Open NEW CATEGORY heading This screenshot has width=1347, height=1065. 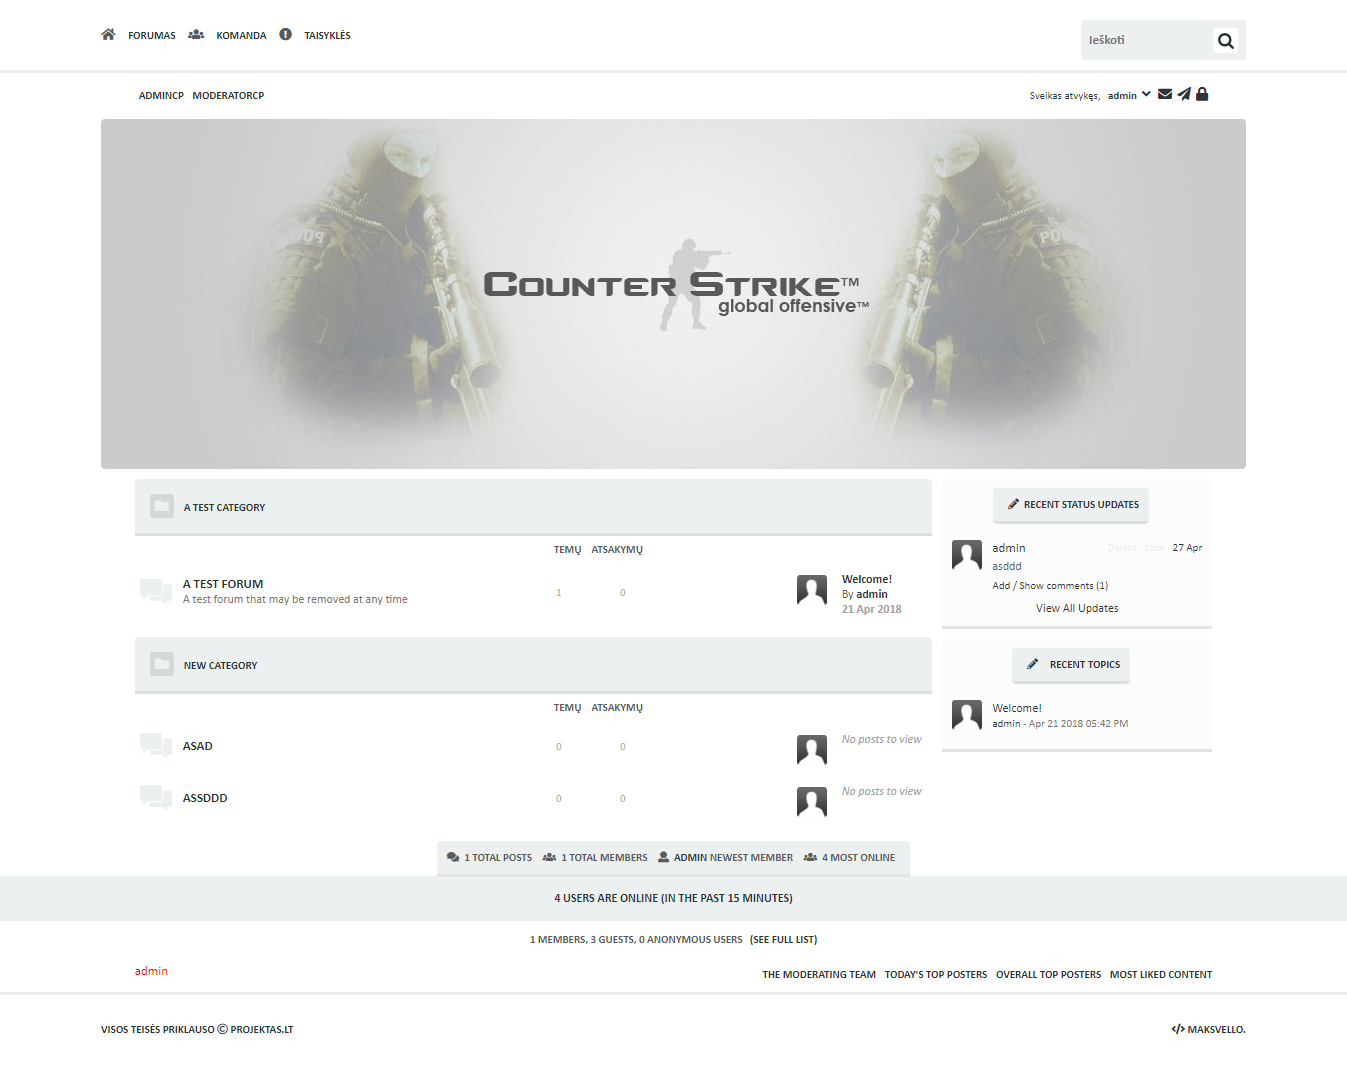click(220, 666)
